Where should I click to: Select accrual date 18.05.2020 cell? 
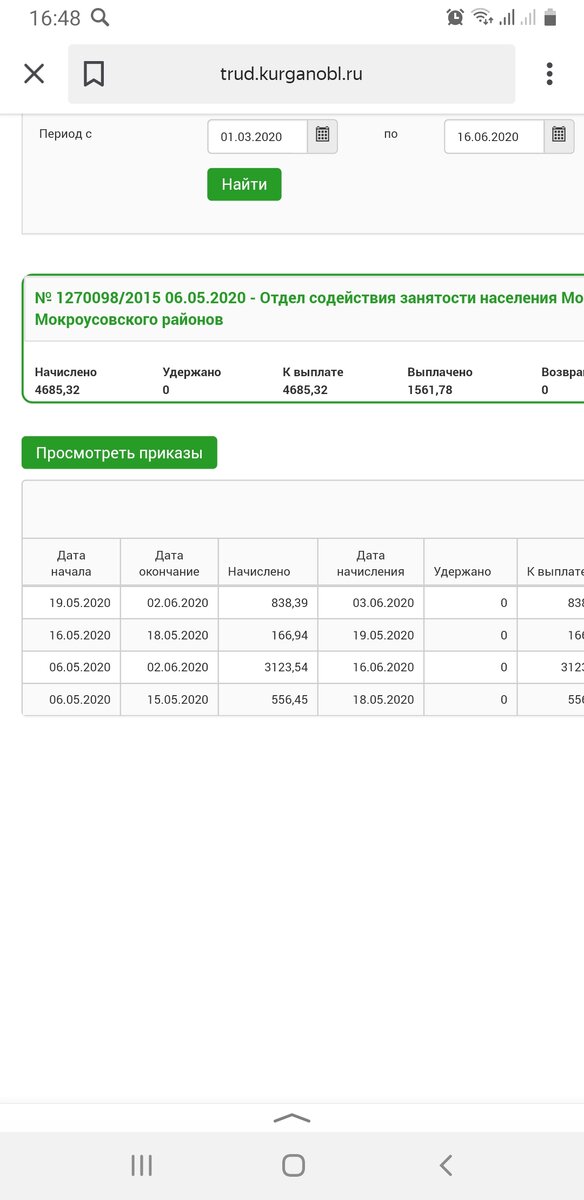point(371,700)
